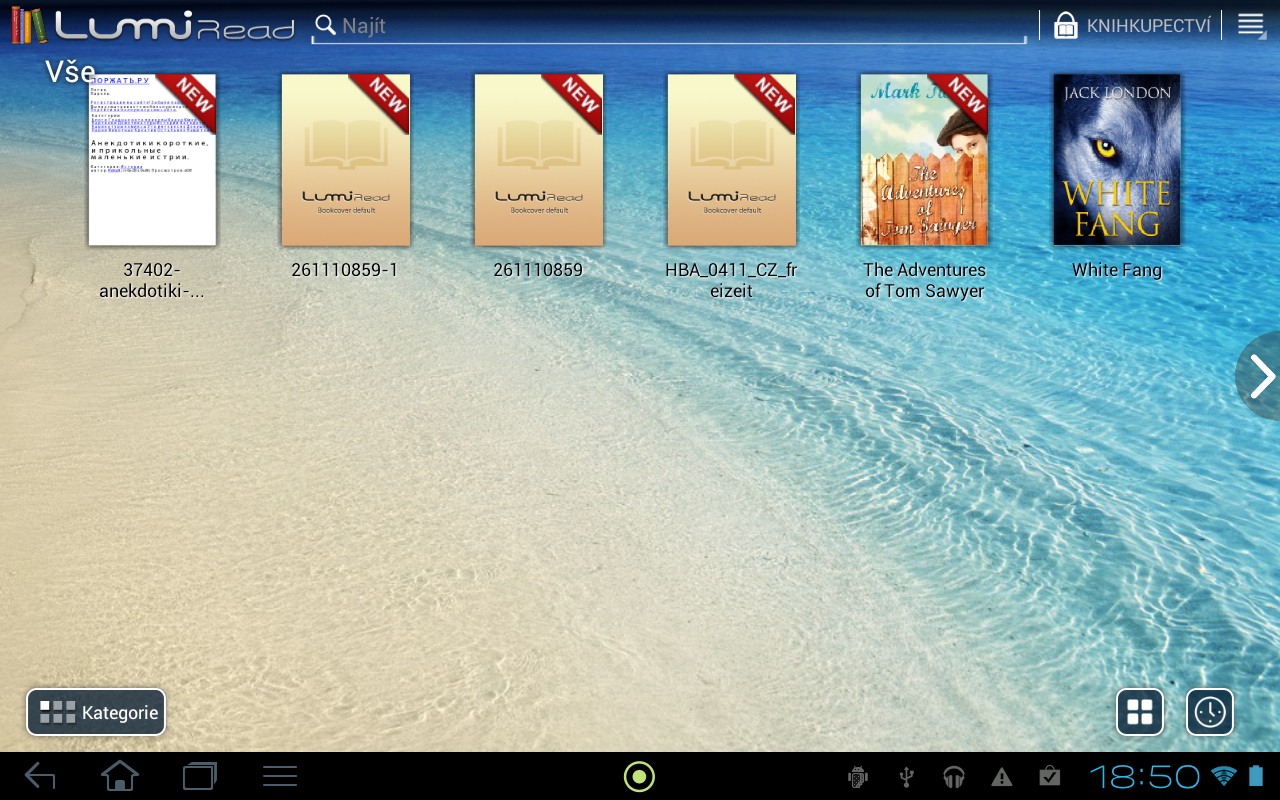Expand the next page of books
The width and height of the screenshot is (1280, 800).
tap(1262, 377)
